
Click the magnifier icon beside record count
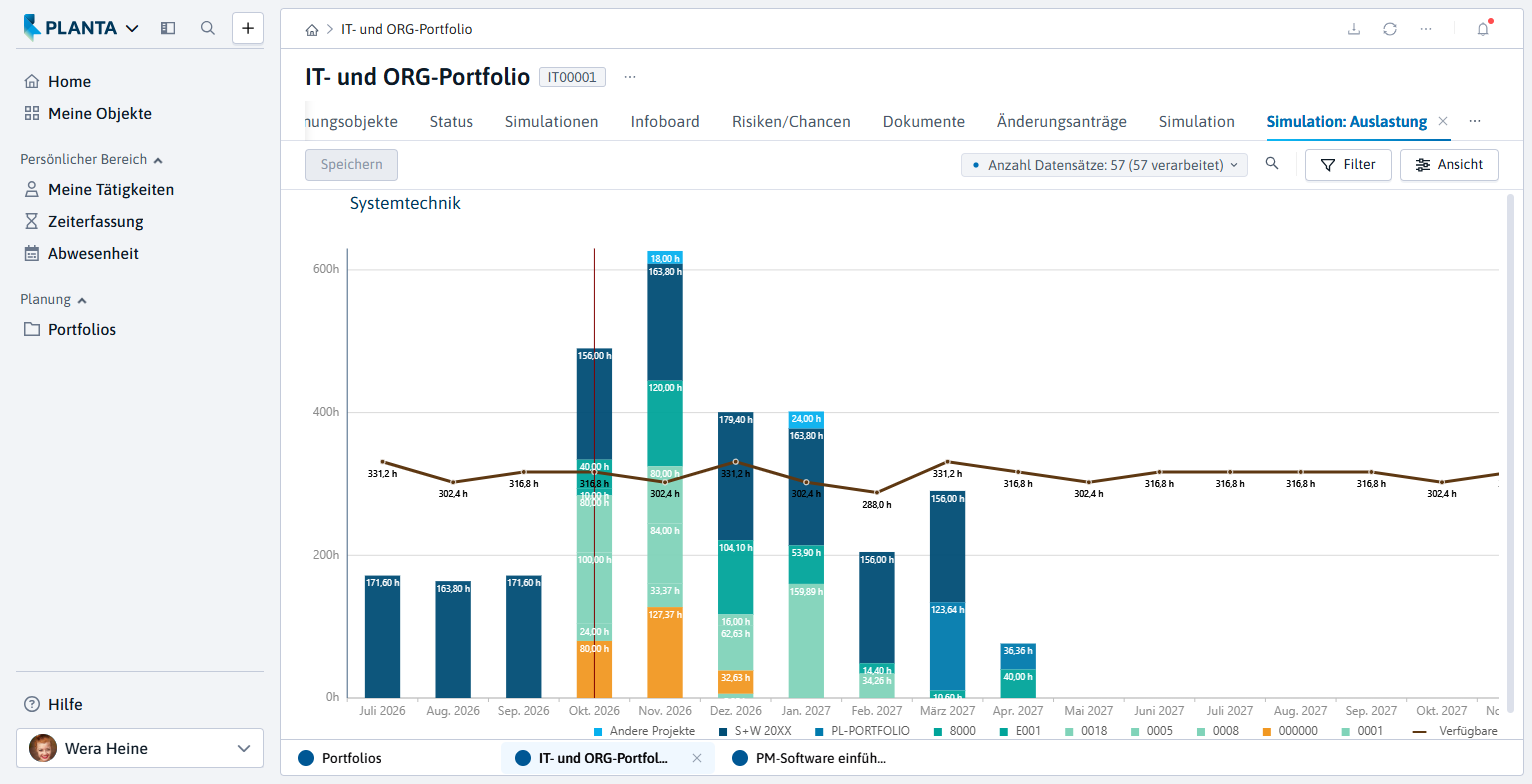click(x=1272, y=164)
